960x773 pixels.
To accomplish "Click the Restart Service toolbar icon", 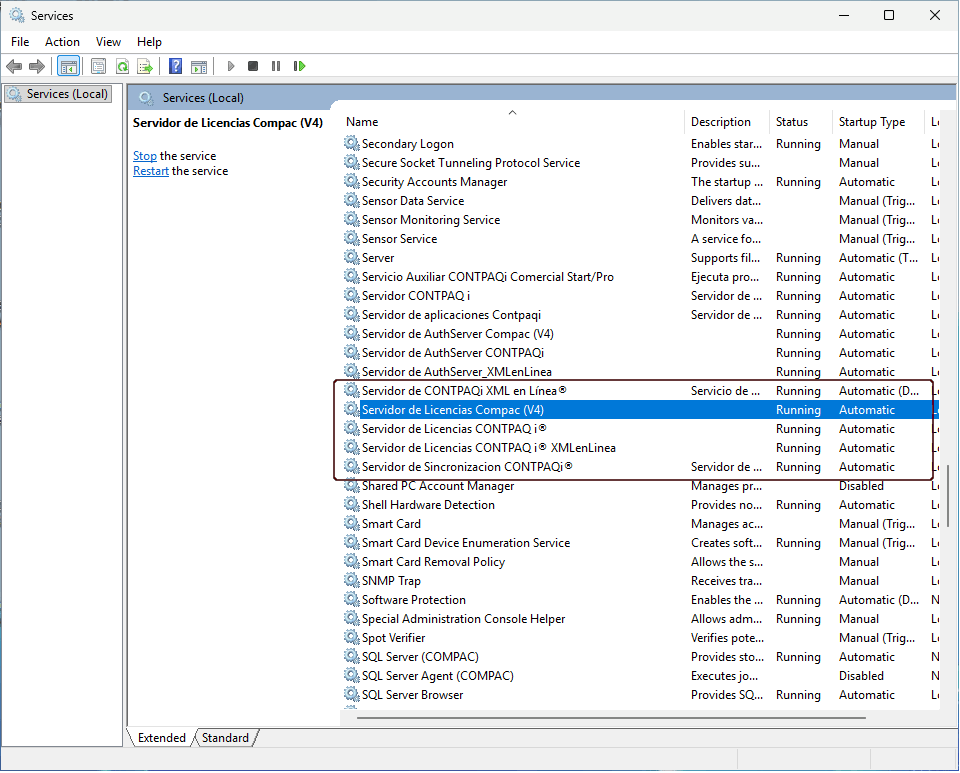I will (299, 66).
